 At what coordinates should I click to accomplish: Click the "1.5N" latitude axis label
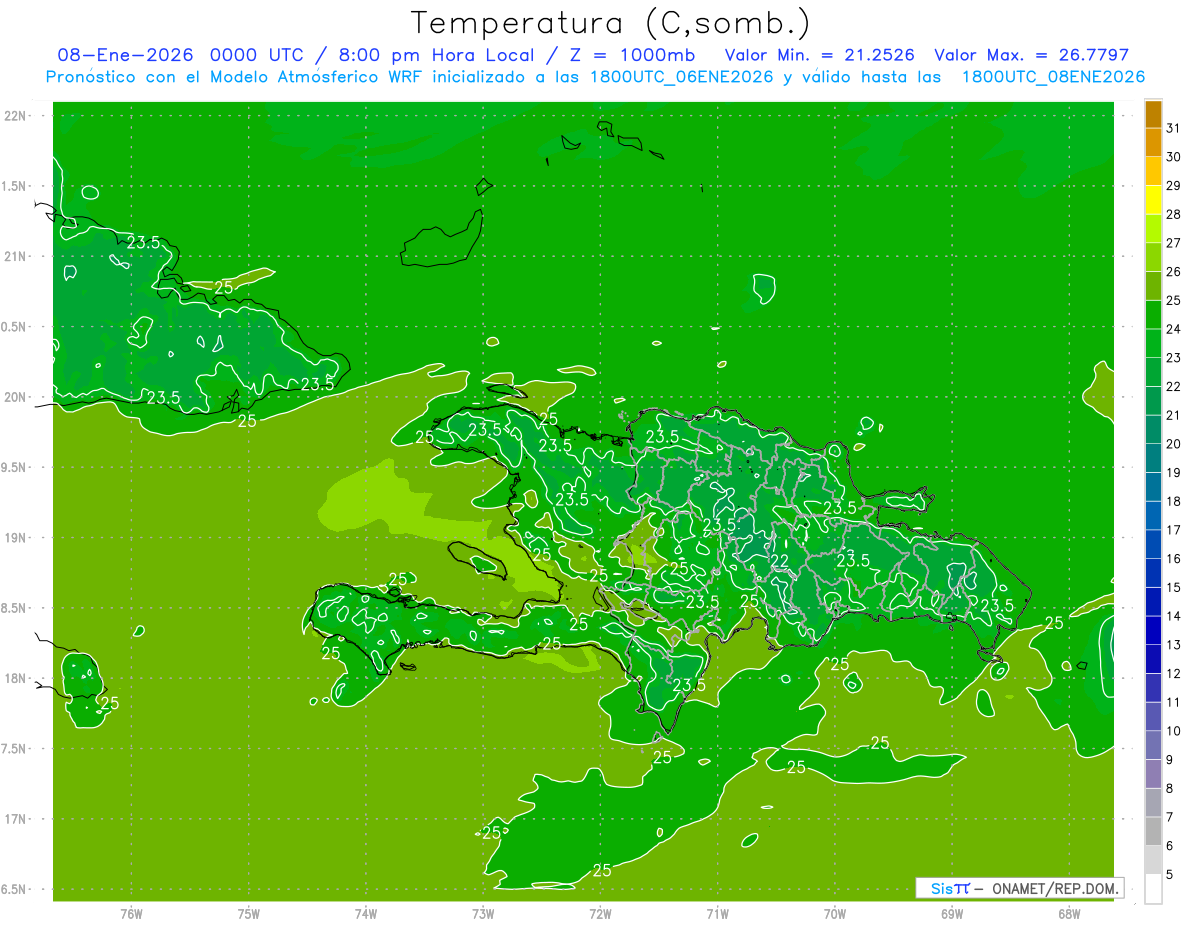tap(13, 186)
